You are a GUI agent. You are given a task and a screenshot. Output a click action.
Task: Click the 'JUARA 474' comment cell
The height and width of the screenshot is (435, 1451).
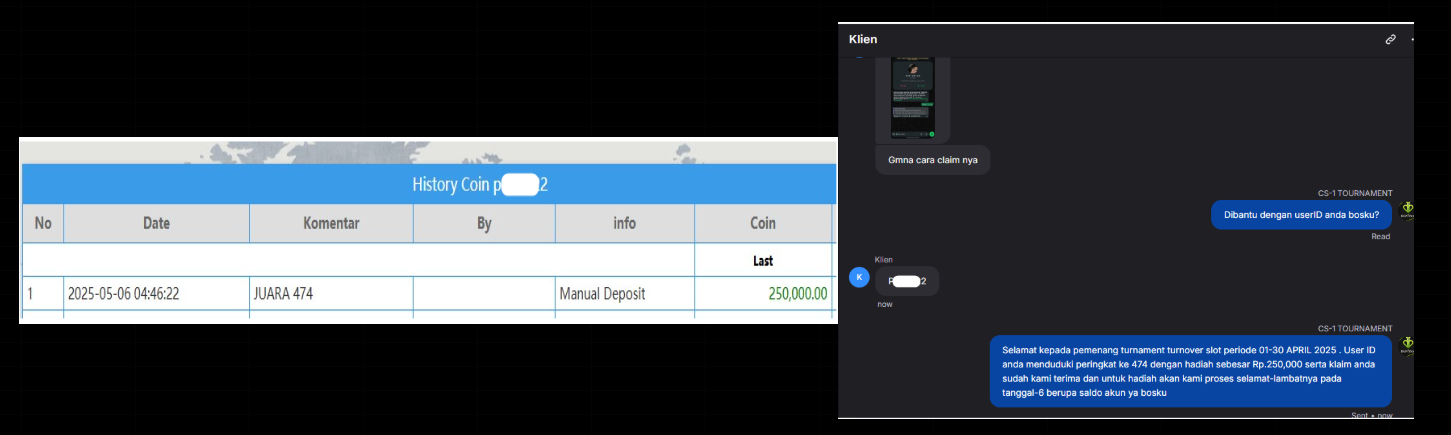coord(331,294)
